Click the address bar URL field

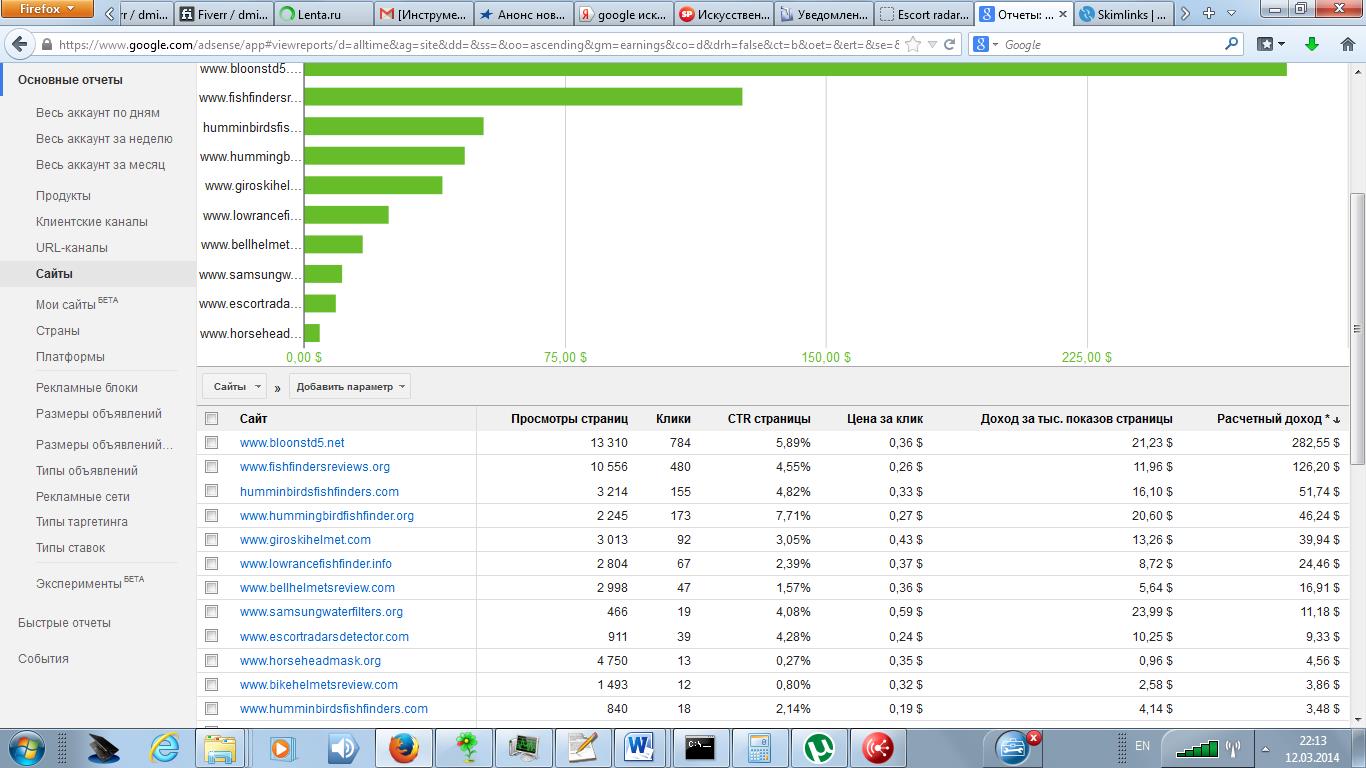click(478, 44)
